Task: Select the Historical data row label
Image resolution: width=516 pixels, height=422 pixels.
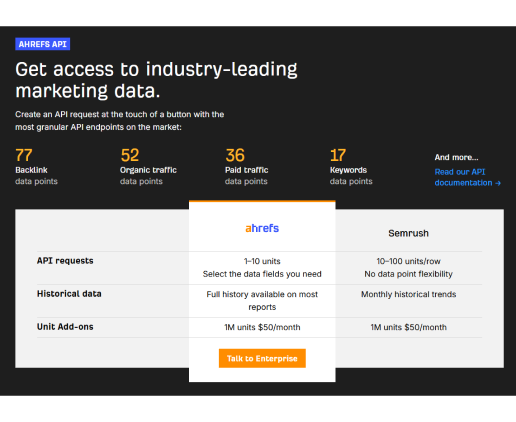Action: tap(69, 294)
